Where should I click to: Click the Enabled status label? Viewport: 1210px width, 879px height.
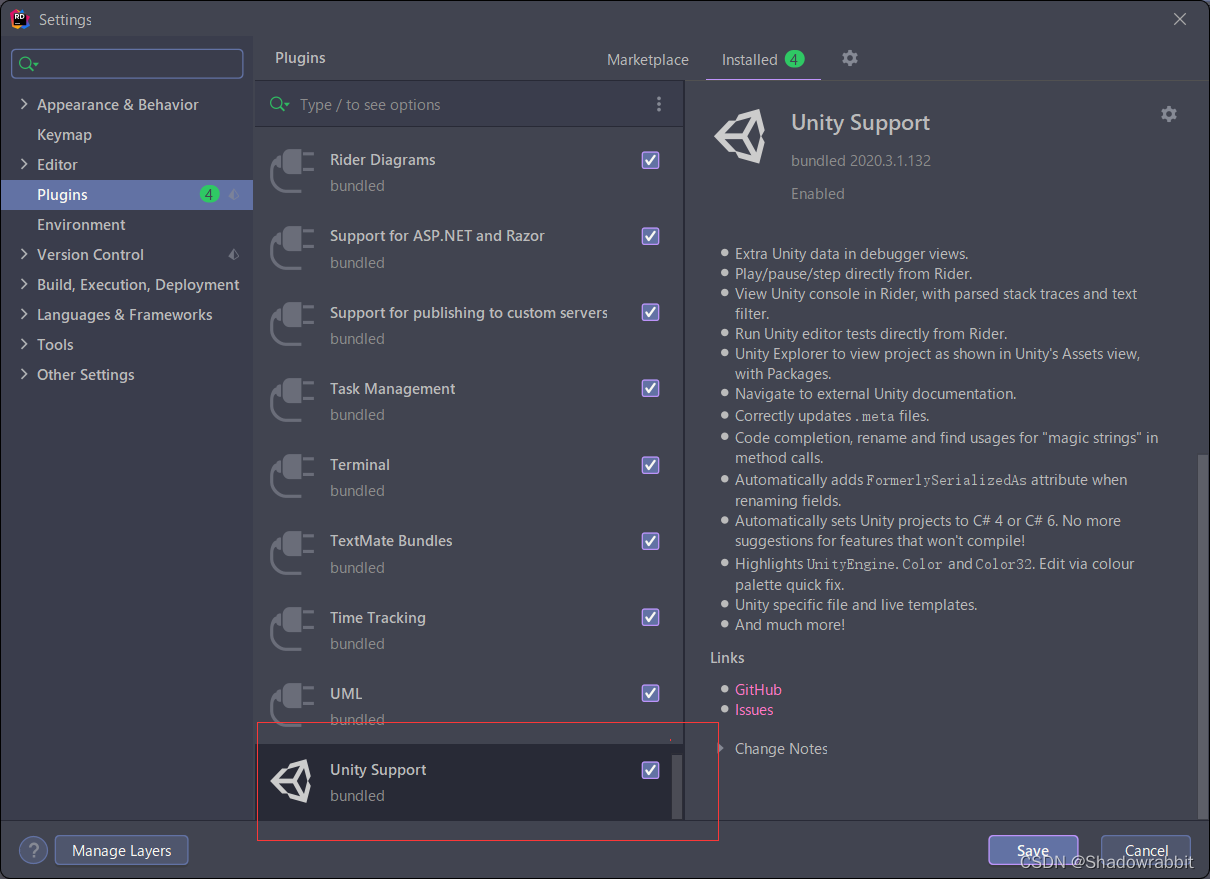pos(818,194)
